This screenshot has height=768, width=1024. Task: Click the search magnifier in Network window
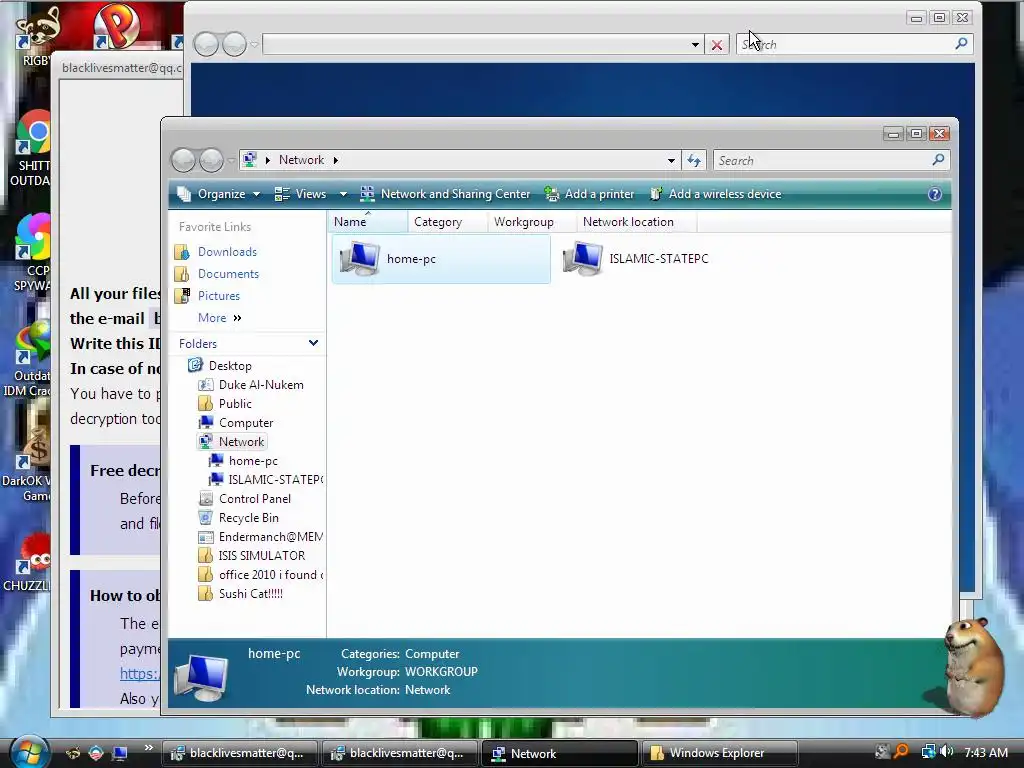point(938,159)
